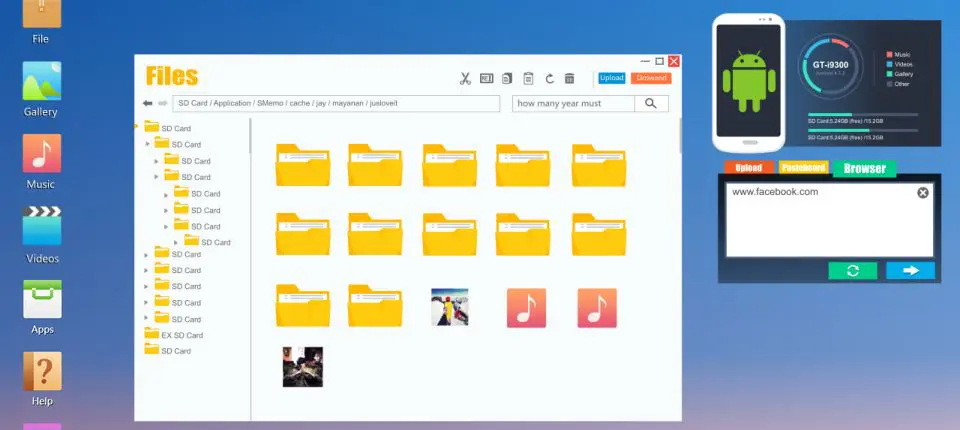Switch to the Pasteboard tab
960x430 pixels.
pyautogui.click(x=803, y=168)
